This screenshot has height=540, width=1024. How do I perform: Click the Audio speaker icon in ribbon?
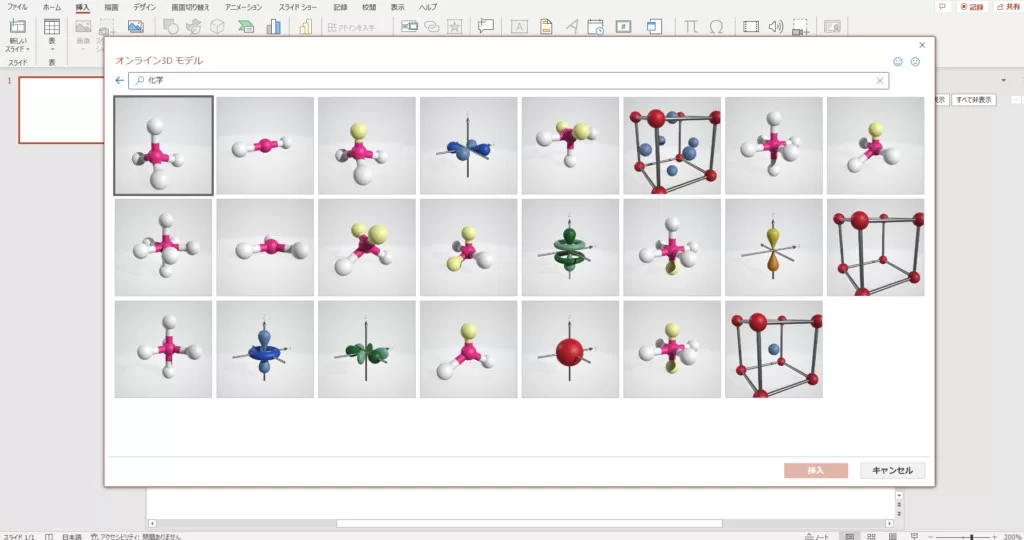[x=775, y=27]
